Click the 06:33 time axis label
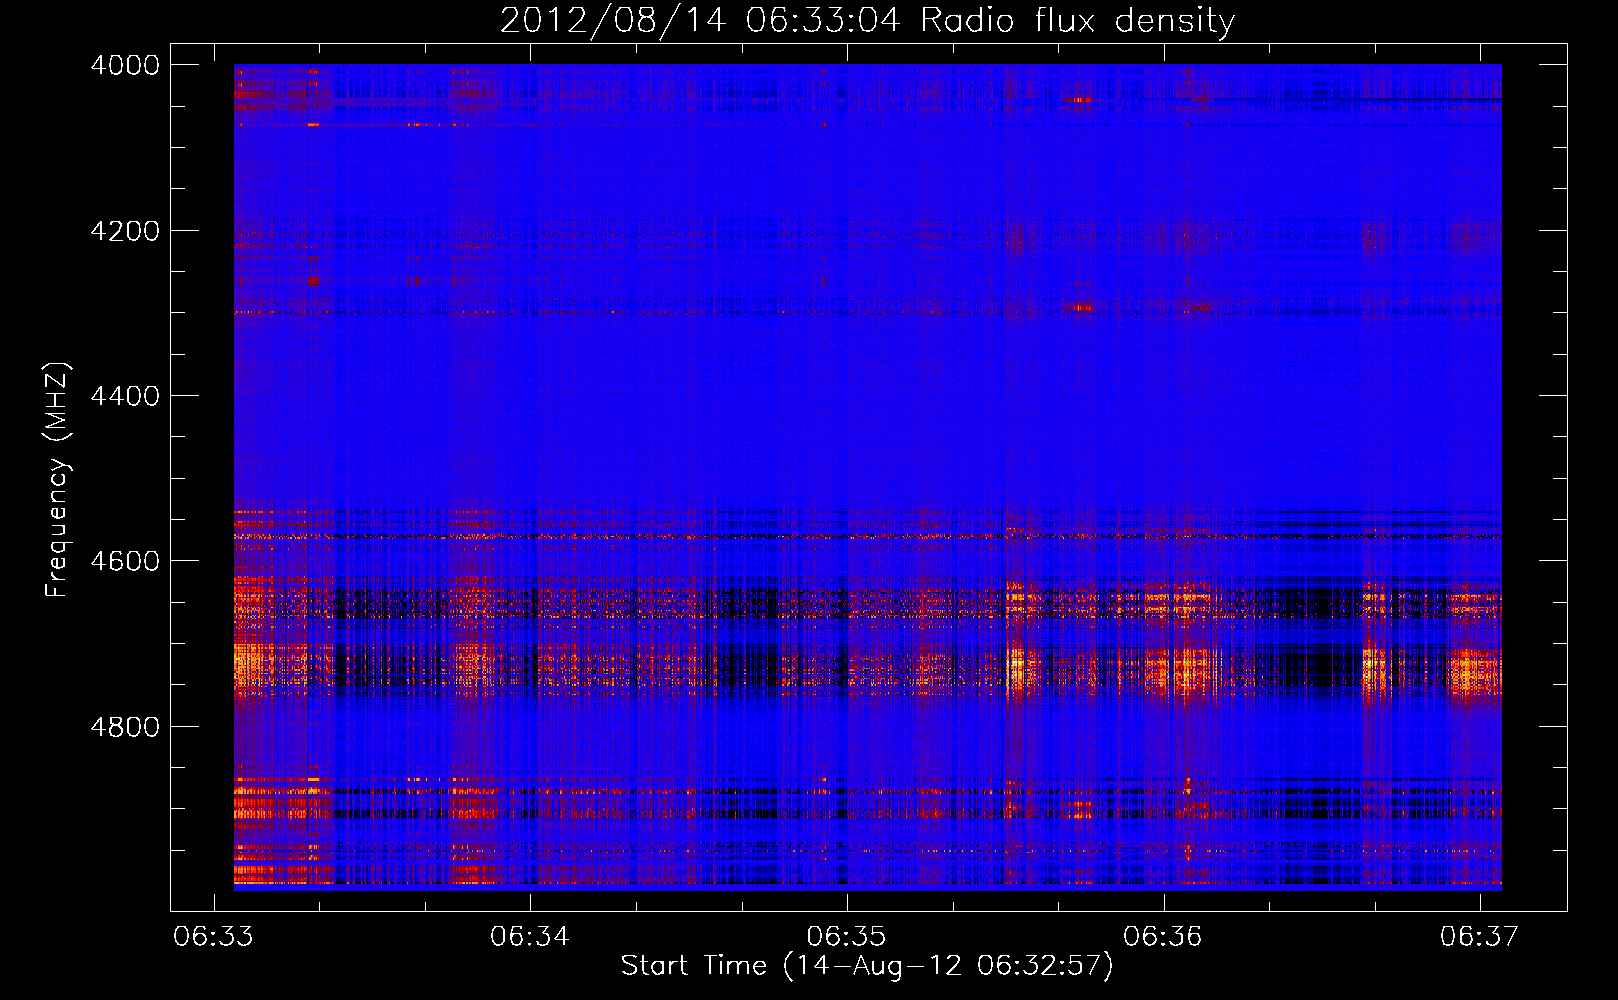The width and height of the screenshot is (1618, 1000). point(213,937)
